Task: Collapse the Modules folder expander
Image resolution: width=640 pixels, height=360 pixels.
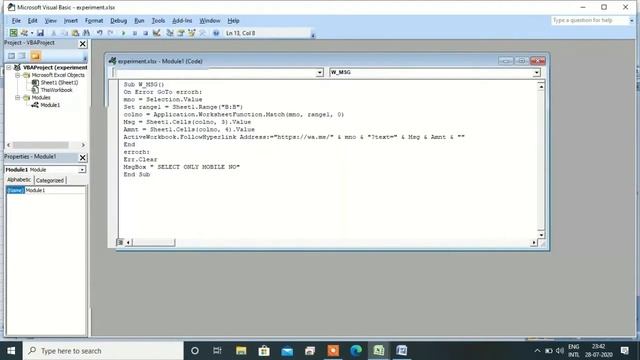Action: [18, 98]
